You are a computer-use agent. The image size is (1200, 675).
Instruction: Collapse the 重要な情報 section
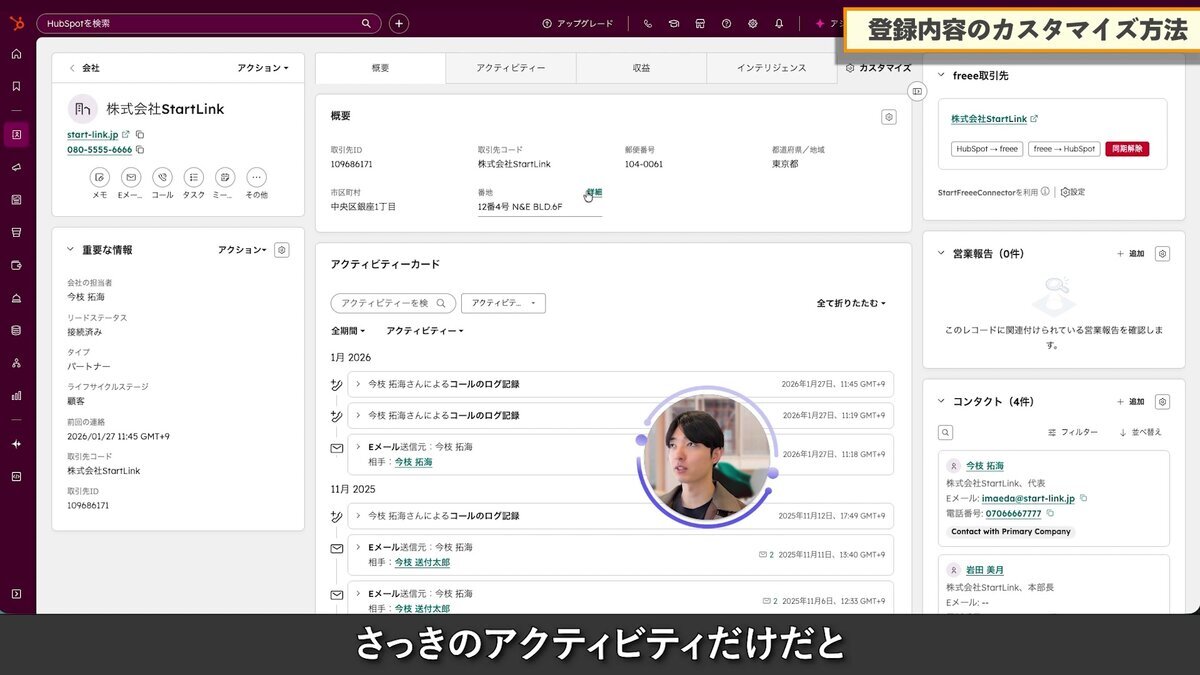pos(69,249)
